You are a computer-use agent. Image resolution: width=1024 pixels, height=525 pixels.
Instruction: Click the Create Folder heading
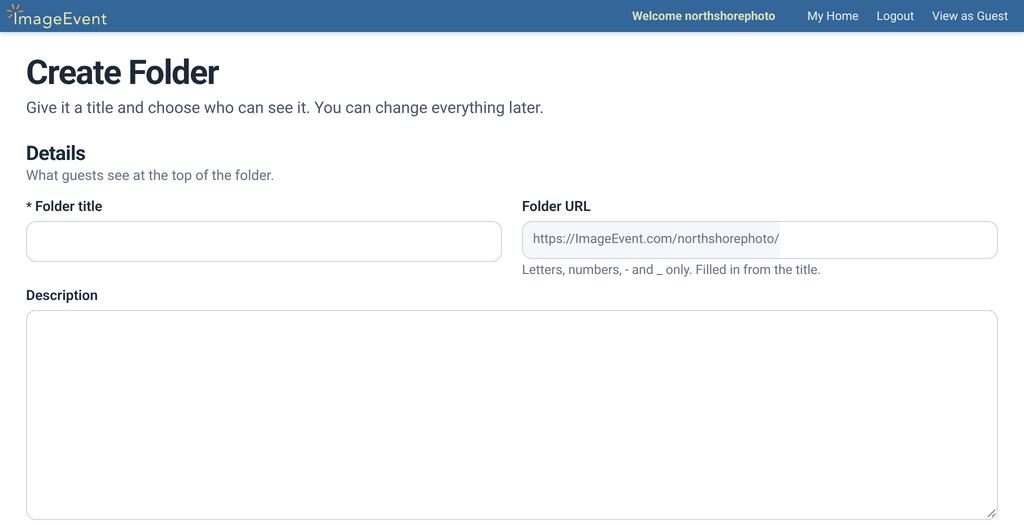(x=122, y=72)
